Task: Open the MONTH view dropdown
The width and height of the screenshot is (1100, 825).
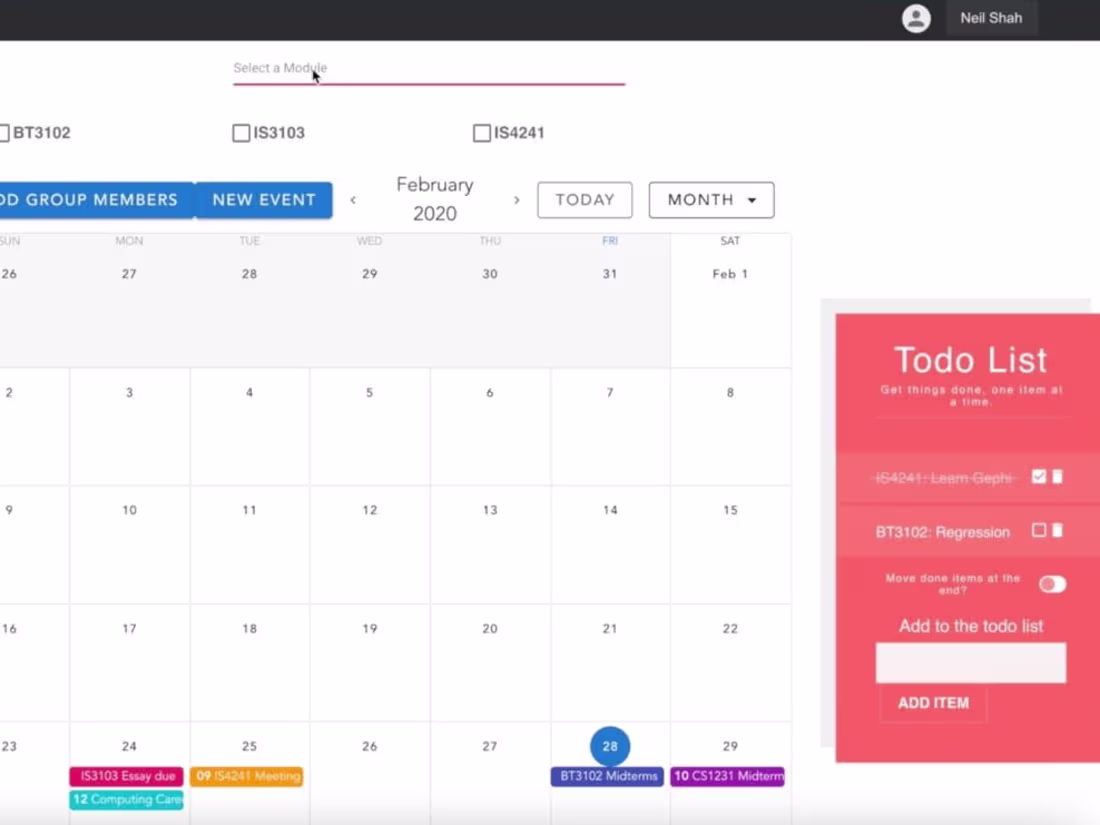Action: point(711,200)
